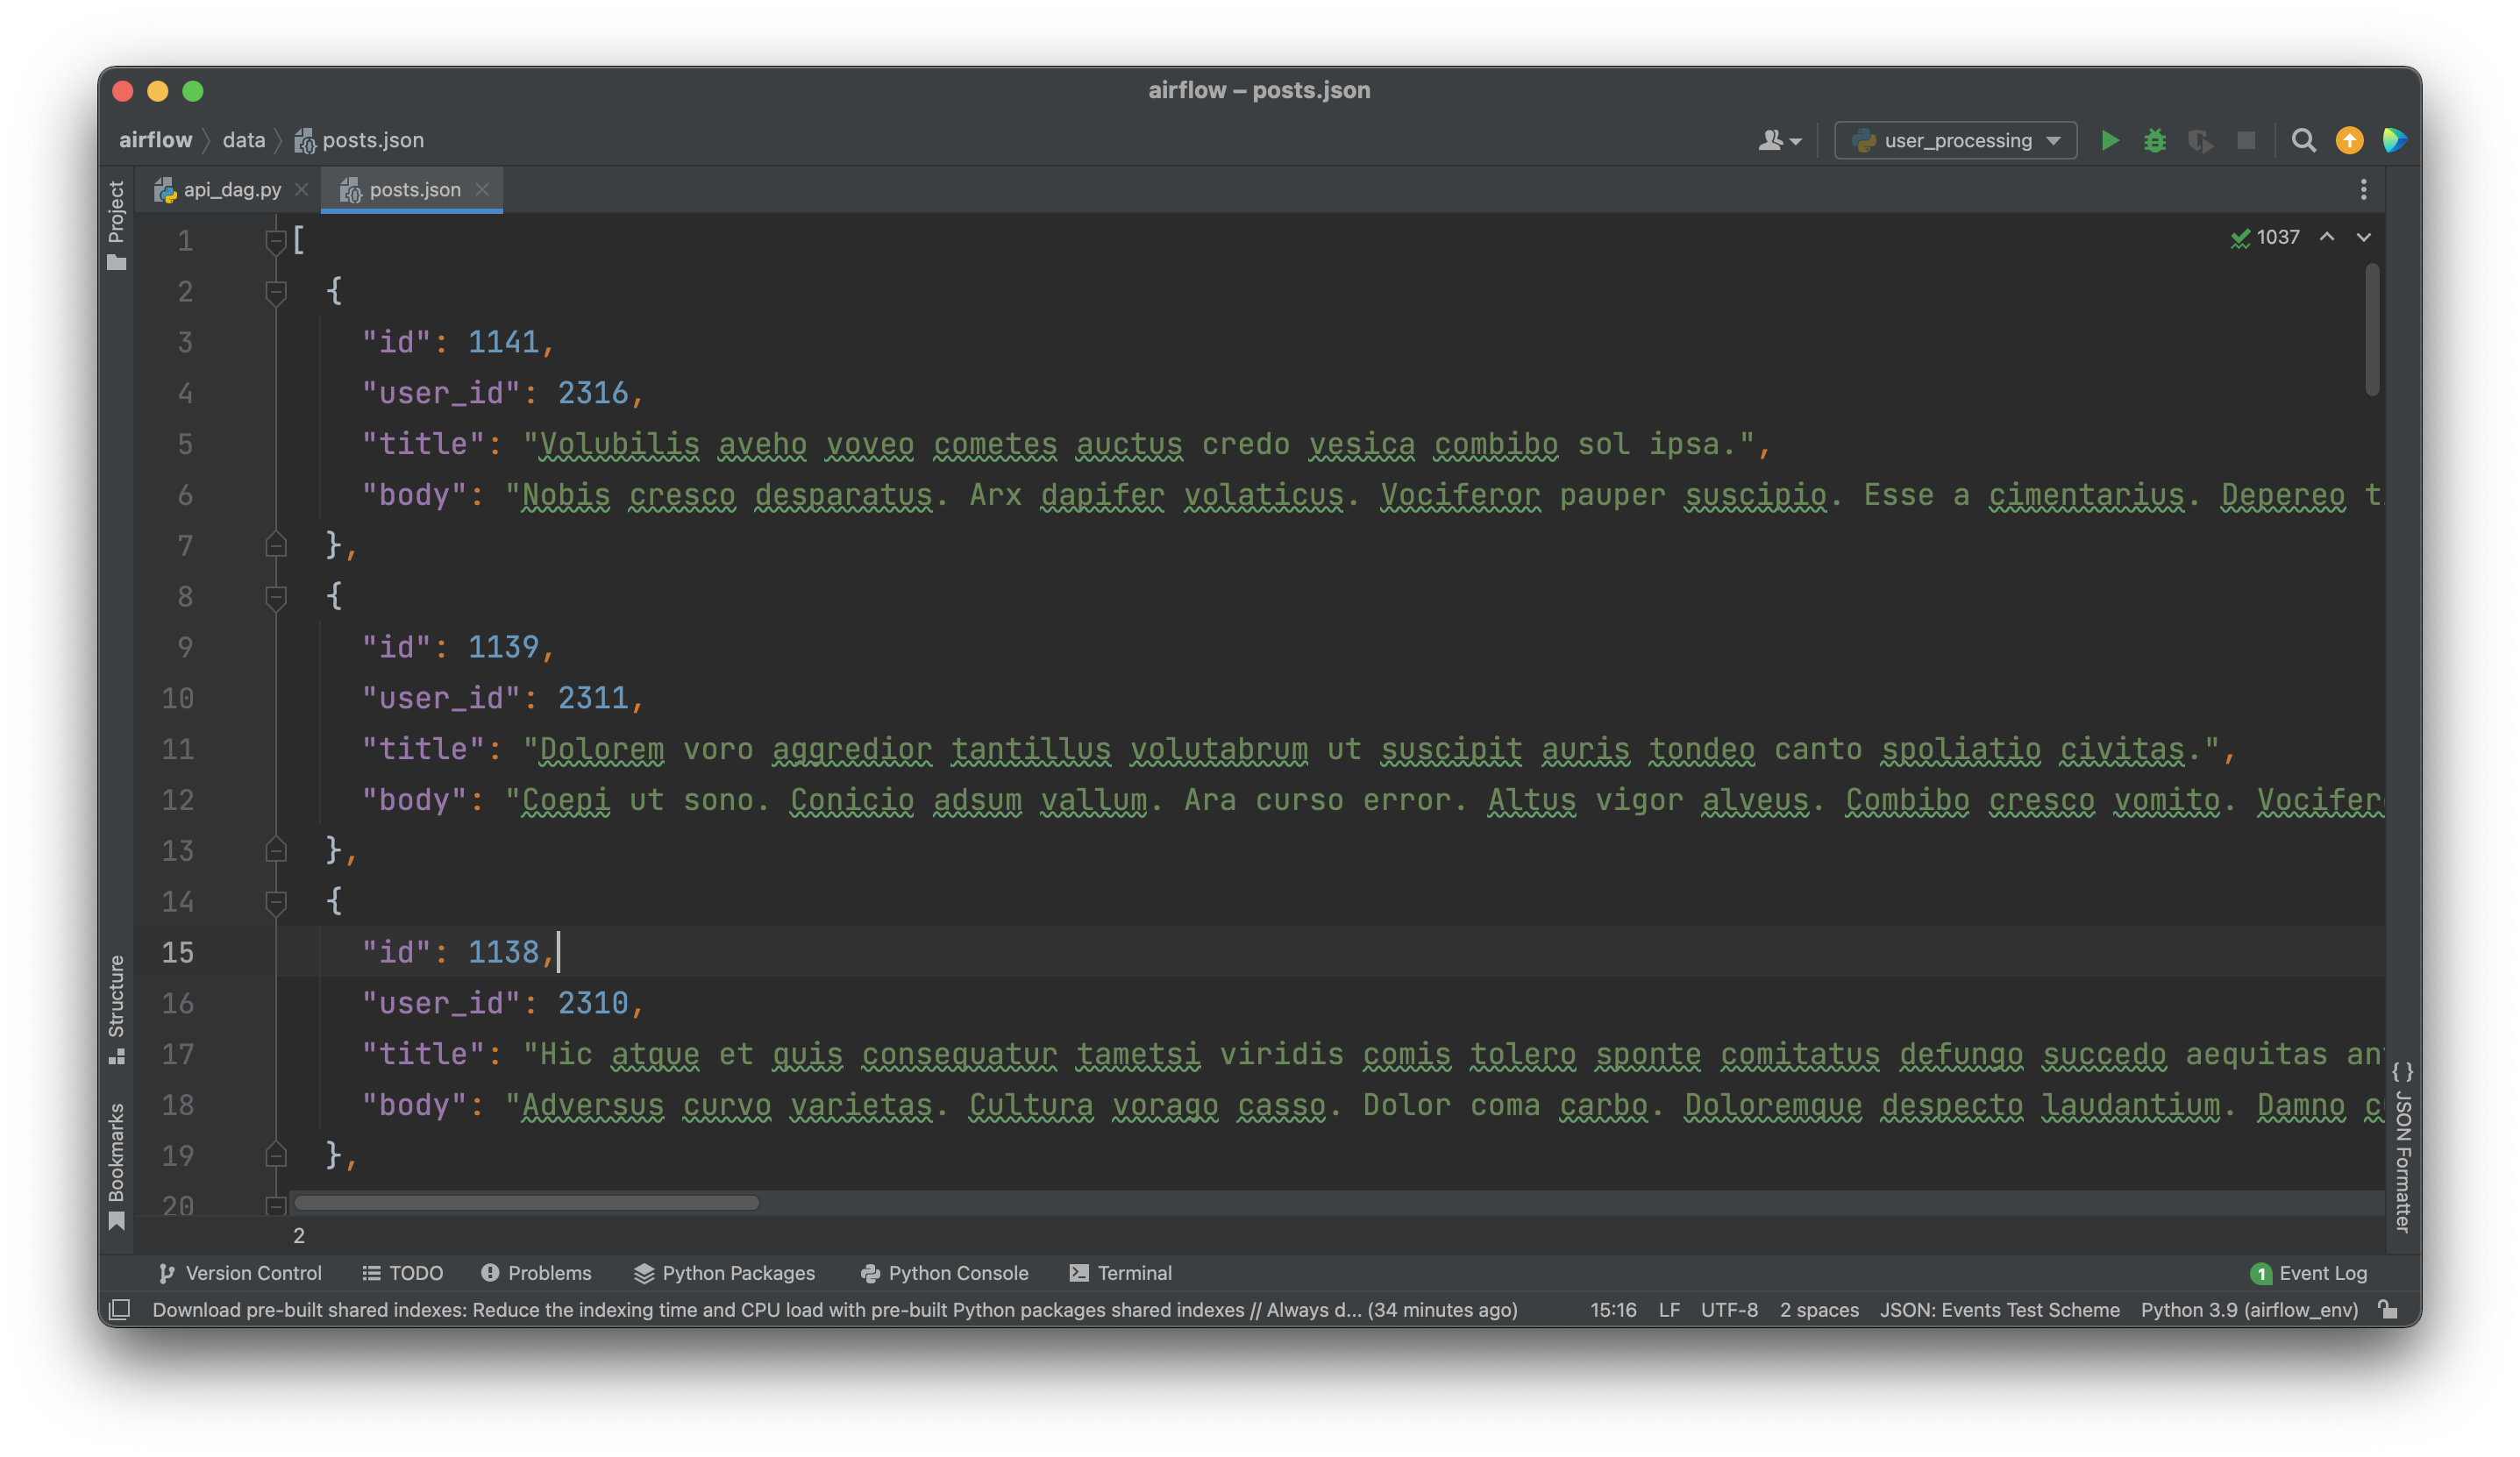Image resolution: width=2520 pixels, height=1457 pixels.
Task: Run the user_processing configuration
Action: coord(2110,140)
